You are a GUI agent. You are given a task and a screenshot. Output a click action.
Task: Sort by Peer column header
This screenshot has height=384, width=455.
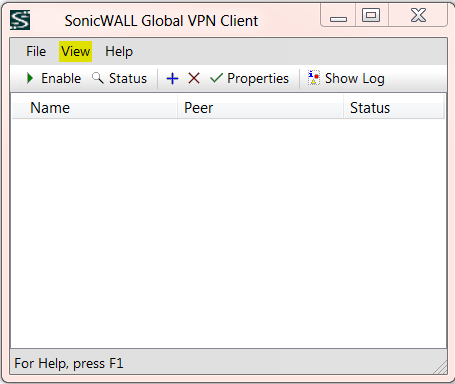260,108
